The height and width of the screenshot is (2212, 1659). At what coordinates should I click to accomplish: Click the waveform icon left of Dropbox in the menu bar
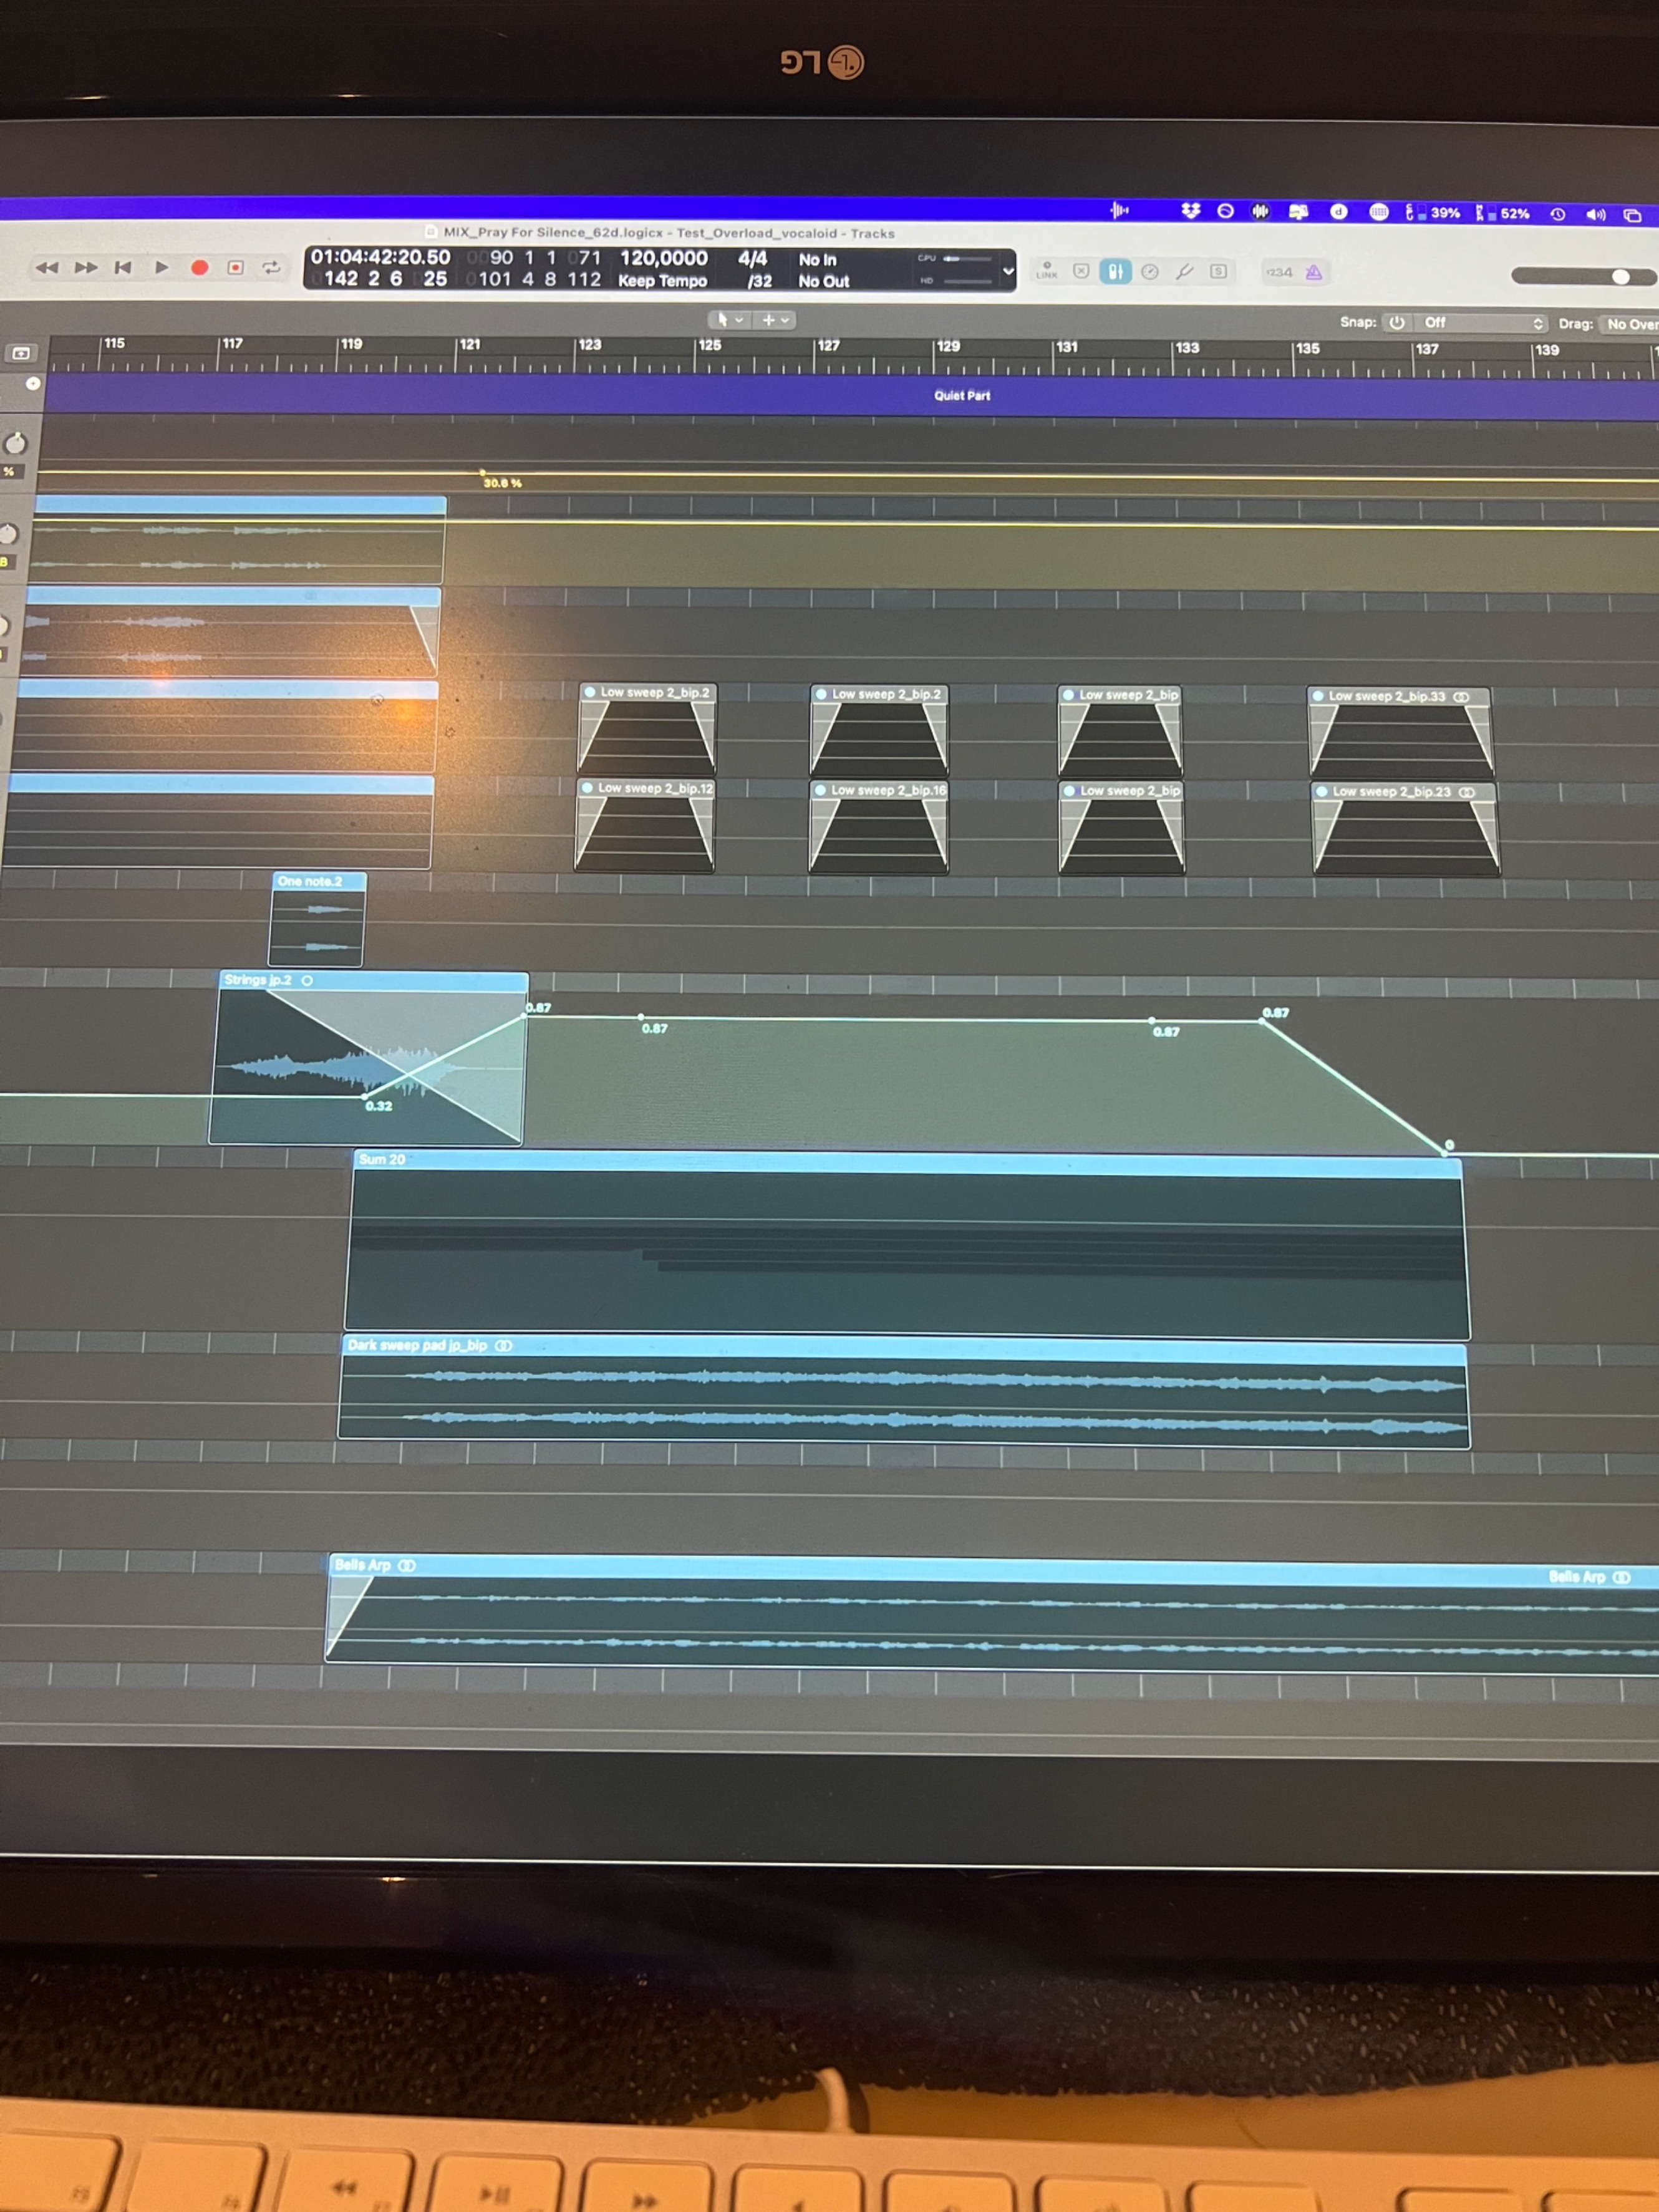(x=1120, y=210)
